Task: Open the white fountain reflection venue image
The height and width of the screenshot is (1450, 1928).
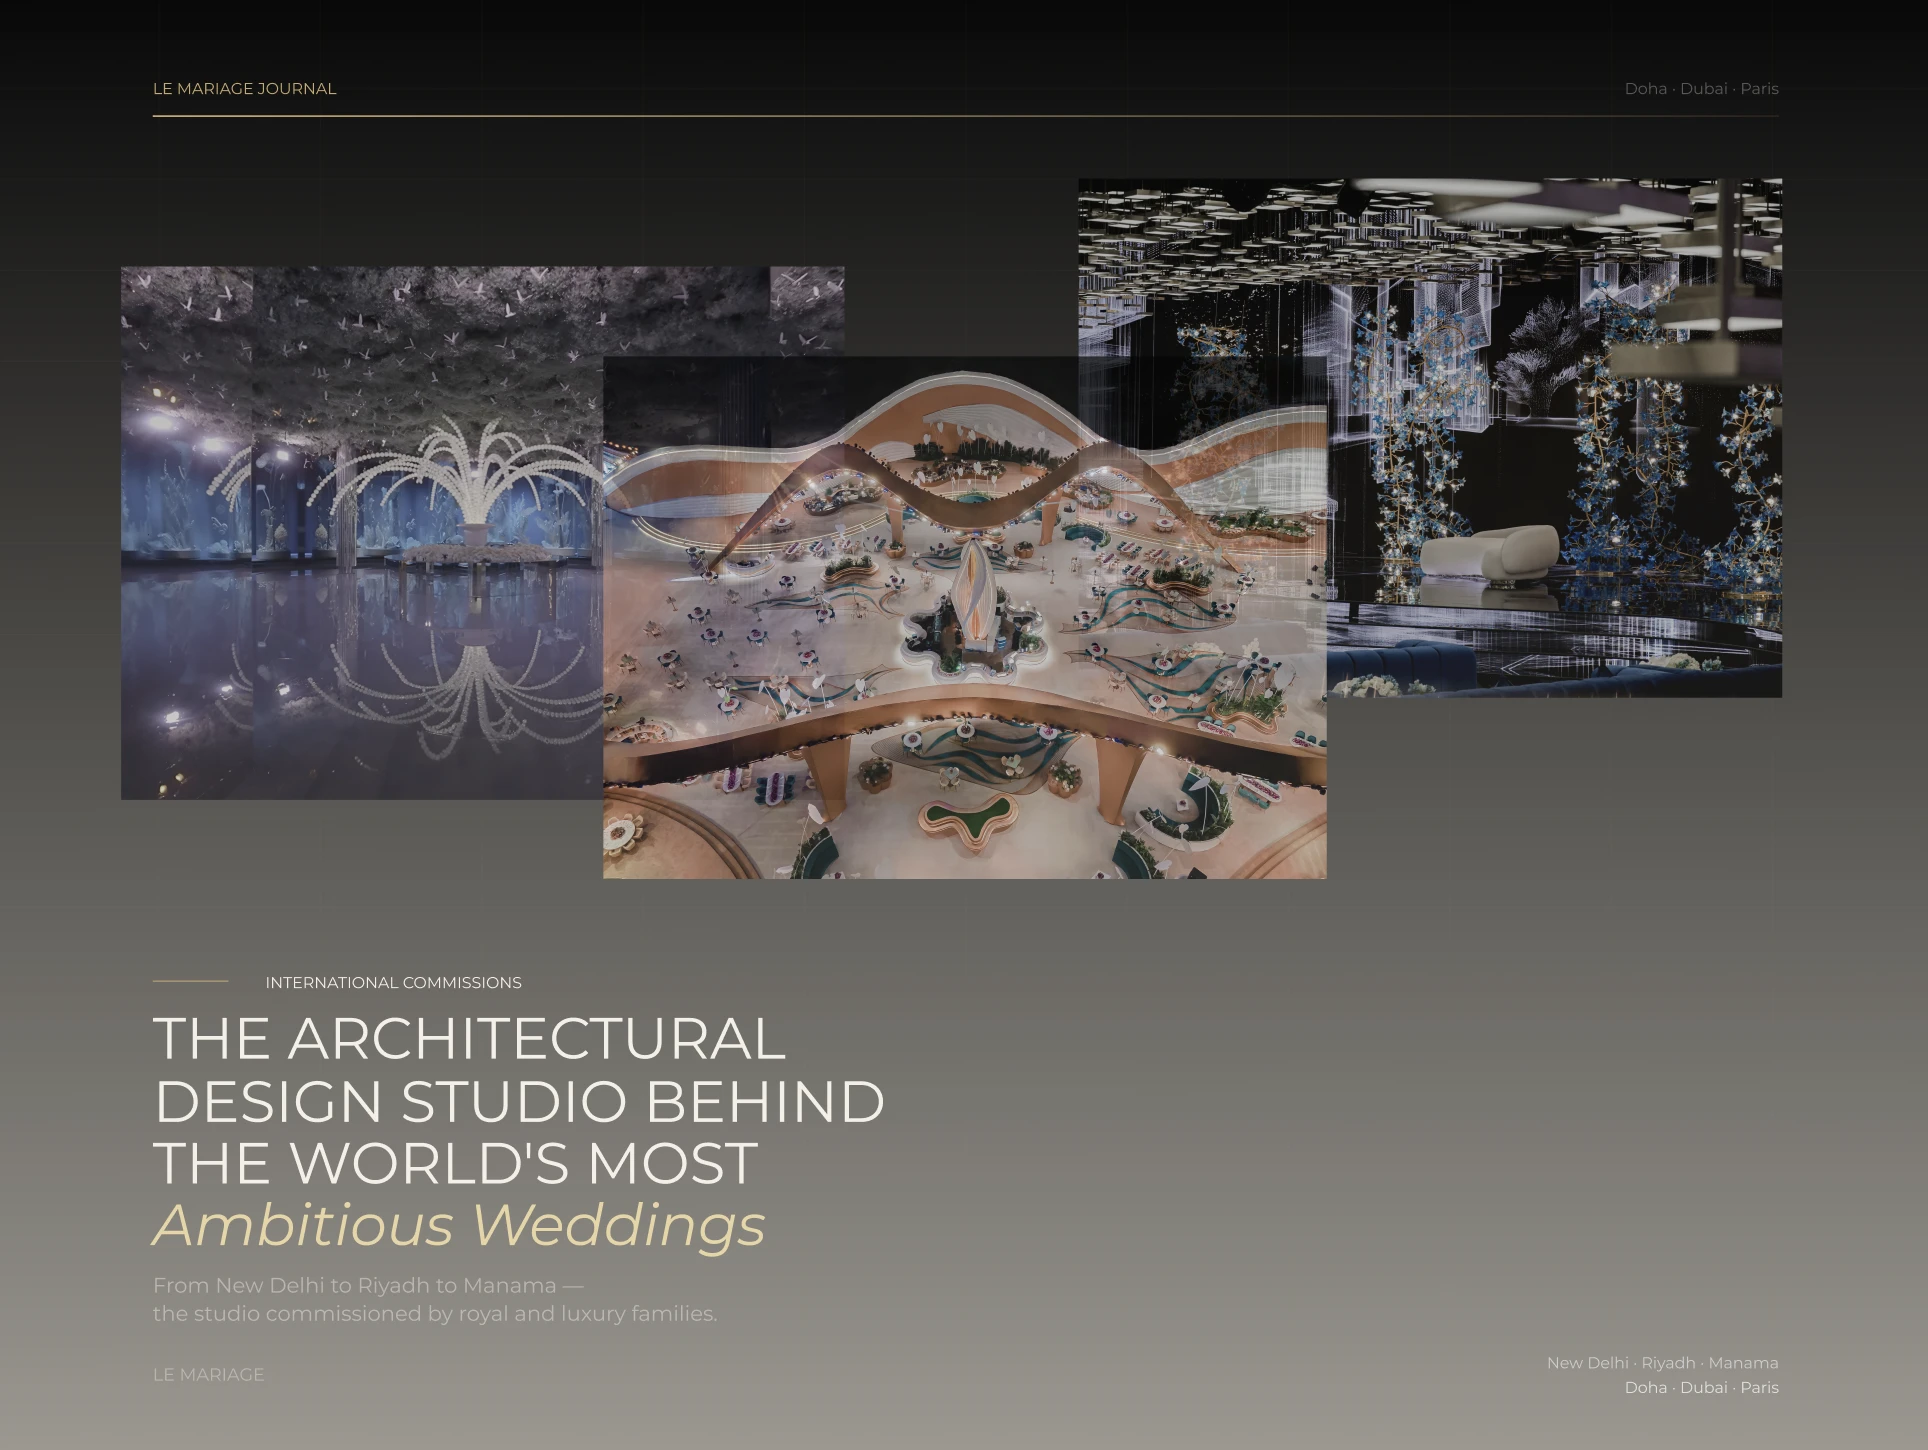Action: [362, 533]
